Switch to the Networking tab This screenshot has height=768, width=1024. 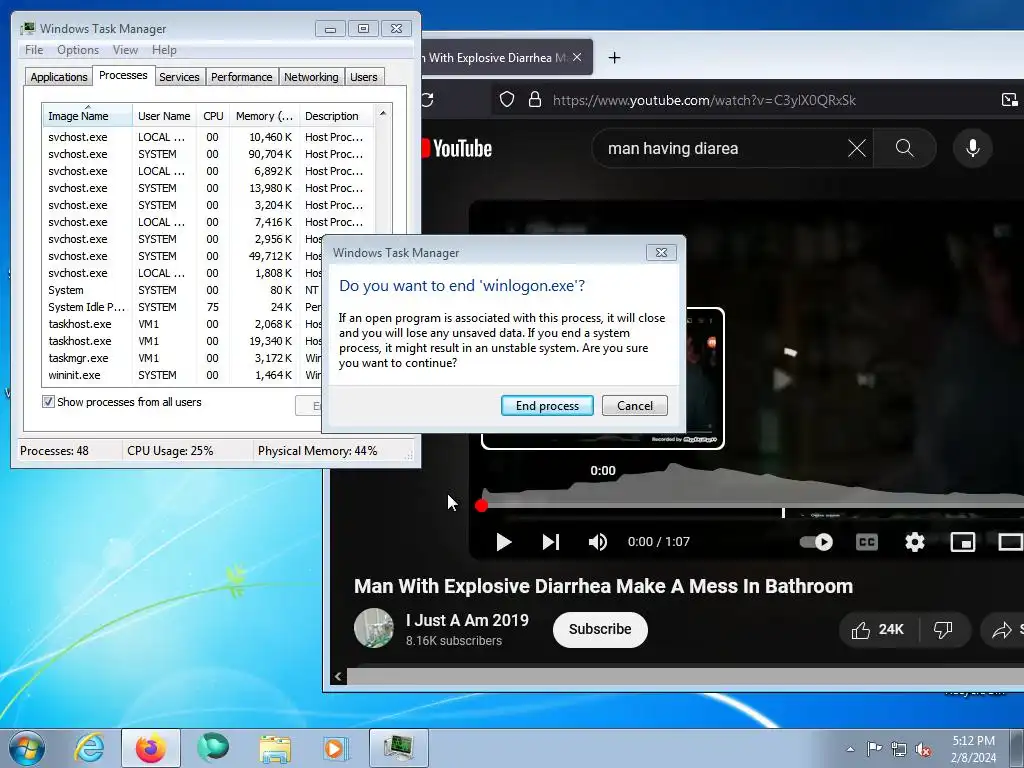311,77
